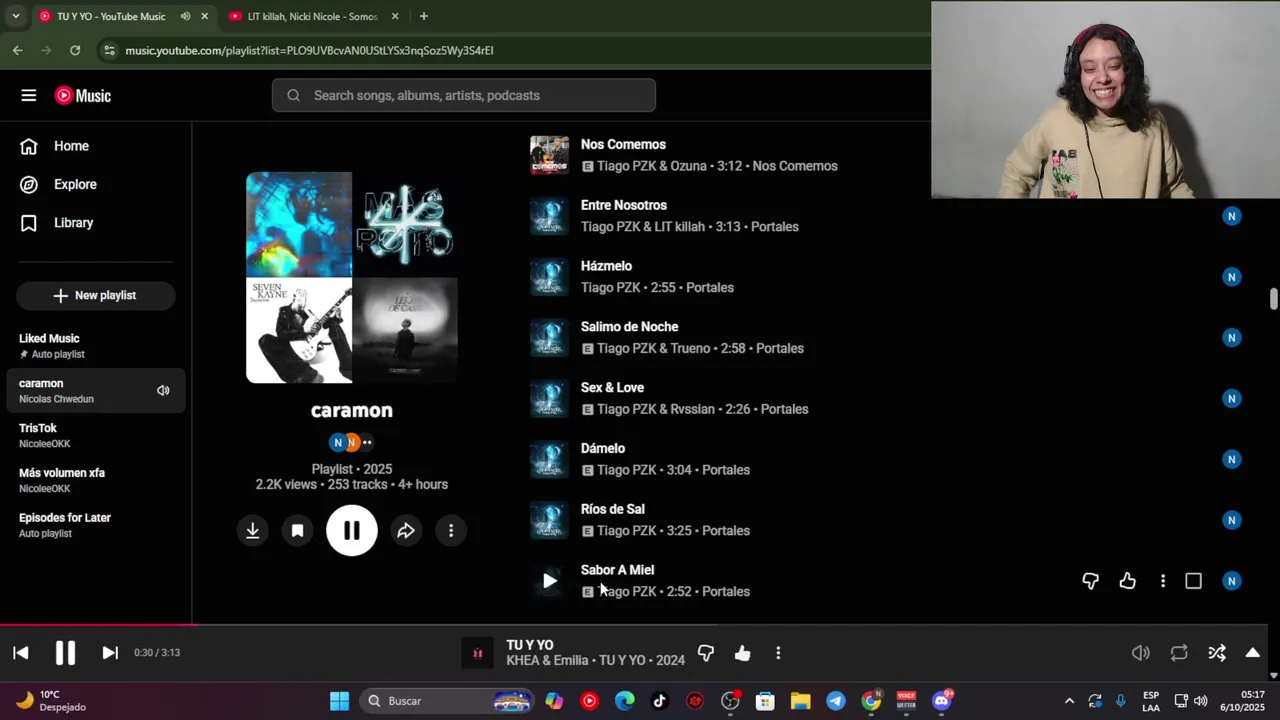Like Sabor A Miel track

pyautogui.click(x=1127, y=581)
